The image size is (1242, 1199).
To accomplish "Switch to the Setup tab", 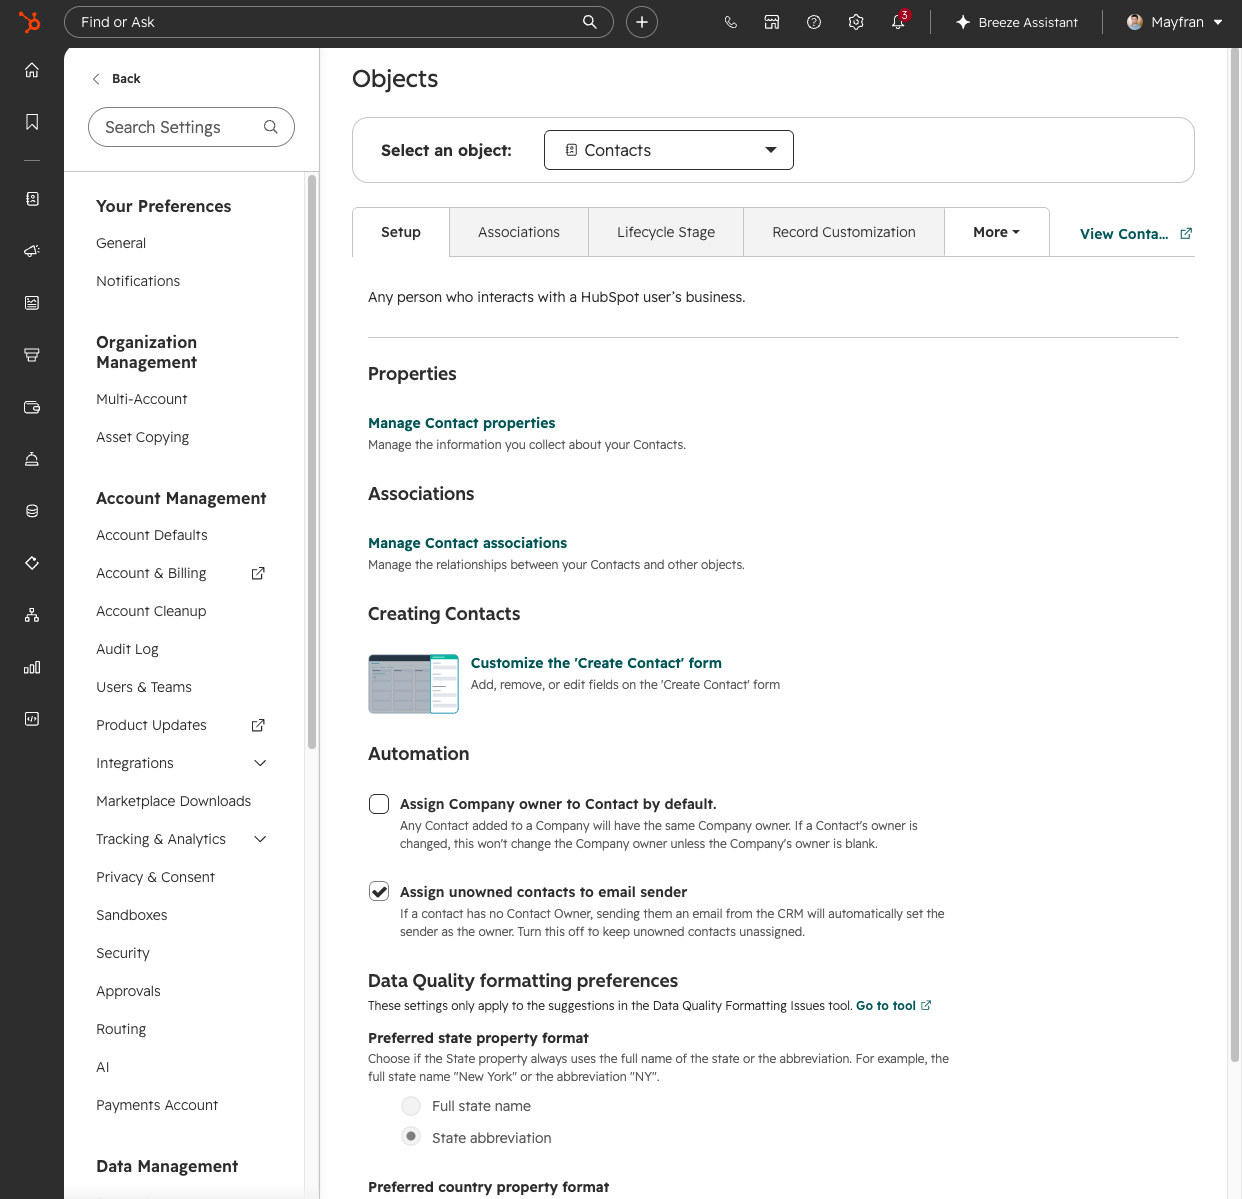I will click(x=401, y=232).
